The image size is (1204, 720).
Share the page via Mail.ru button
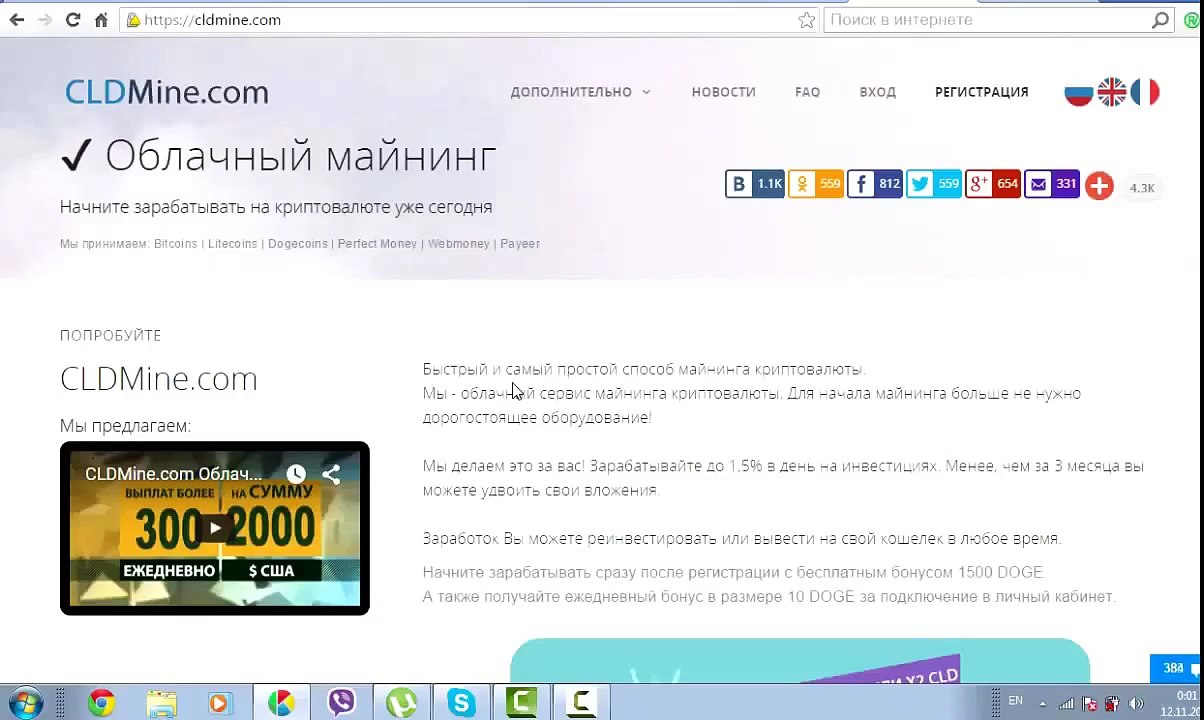tap(1051, 184)
